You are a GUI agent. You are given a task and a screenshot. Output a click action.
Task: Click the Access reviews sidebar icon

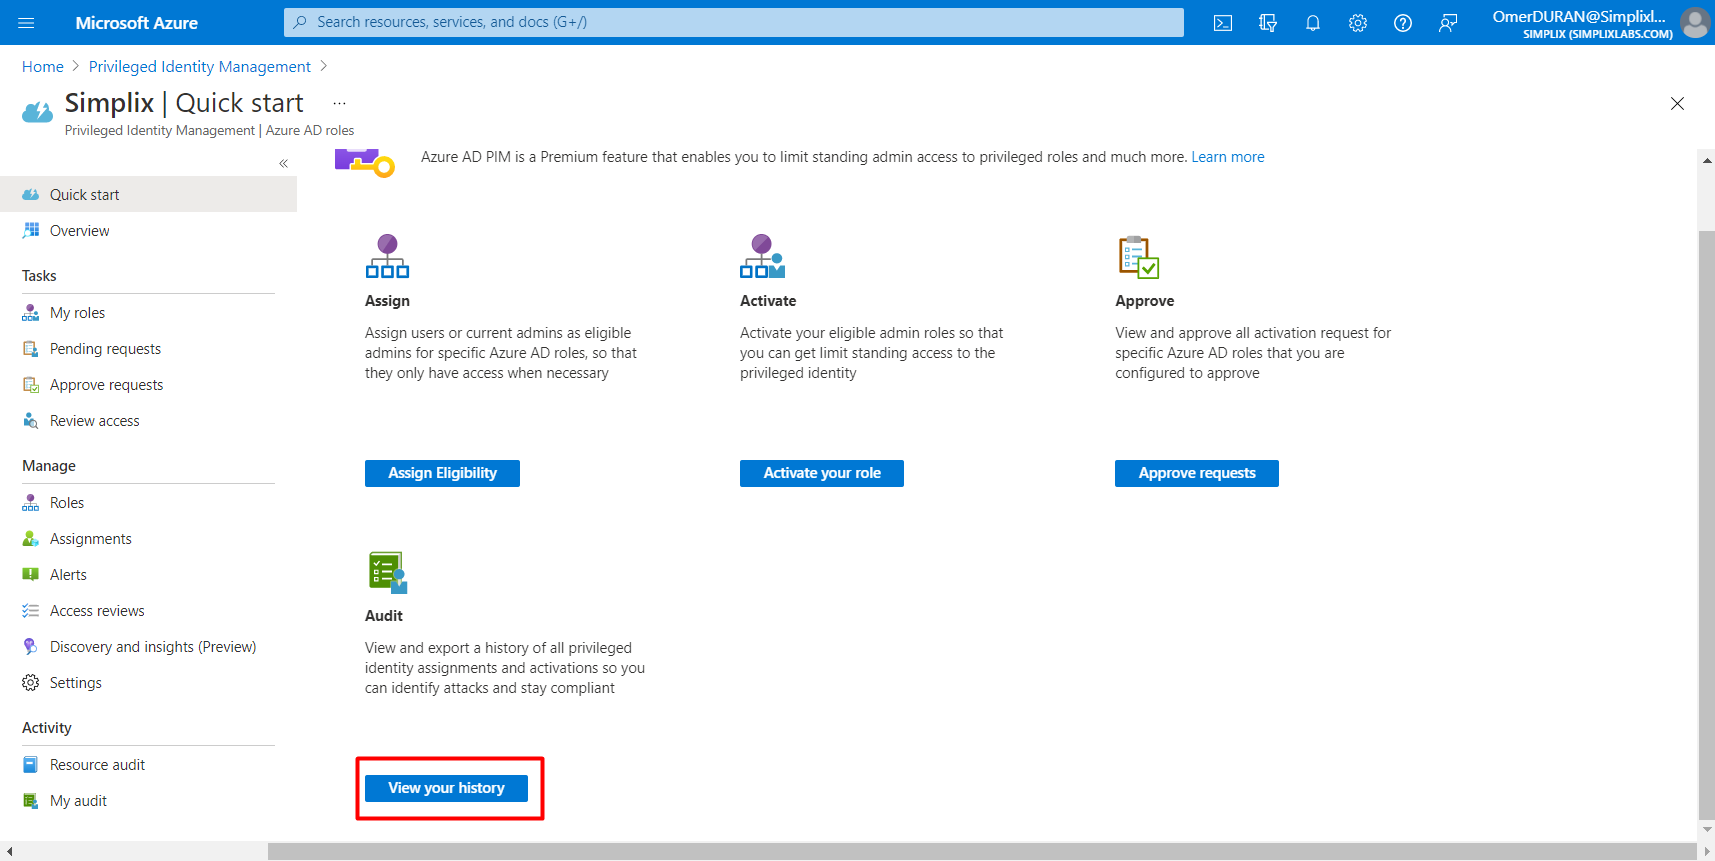[x=31, y=611]
